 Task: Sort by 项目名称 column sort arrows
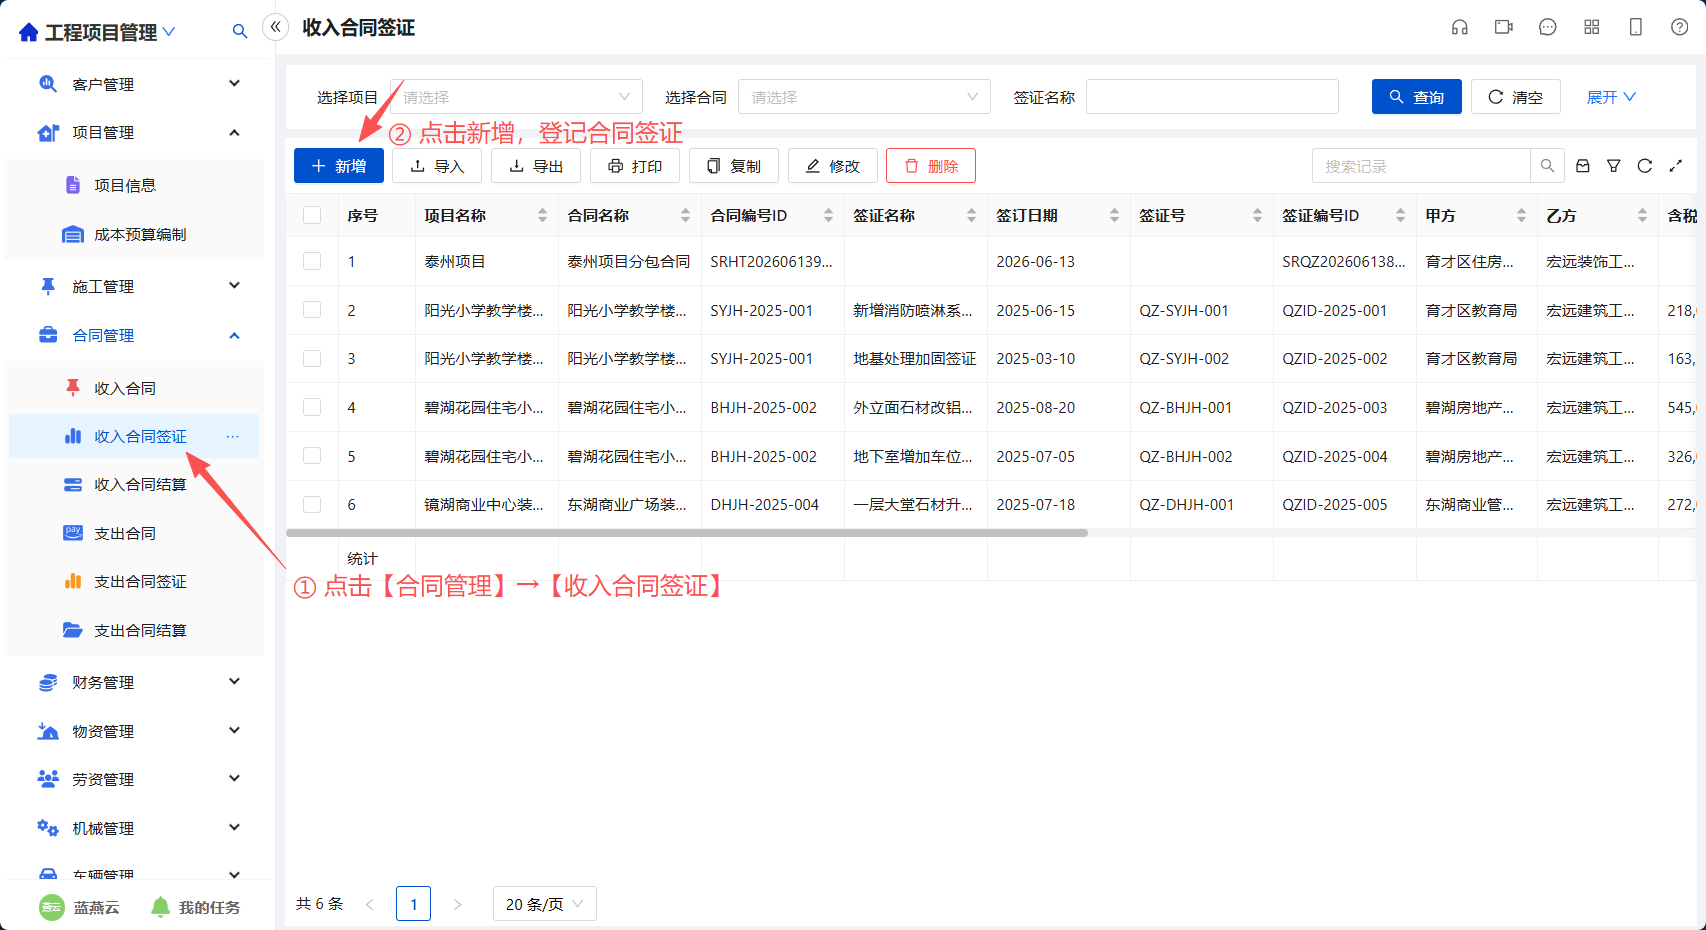click(542, 215)
